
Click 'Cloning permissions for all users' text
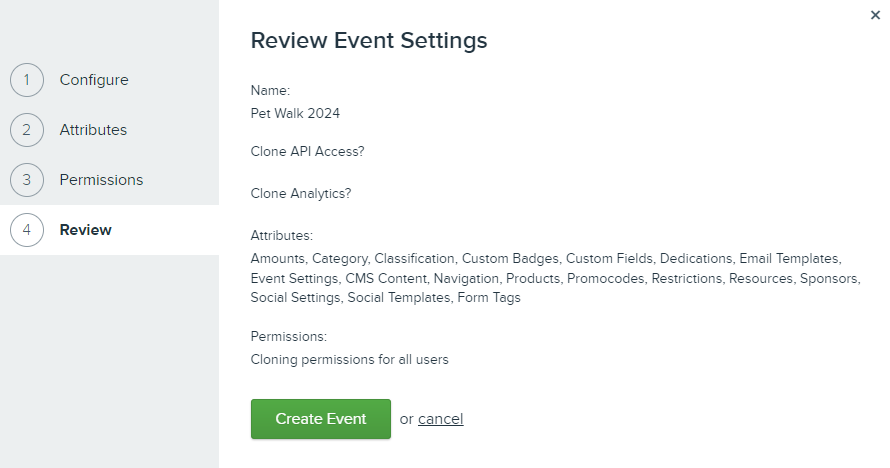[x=349, y=360]
